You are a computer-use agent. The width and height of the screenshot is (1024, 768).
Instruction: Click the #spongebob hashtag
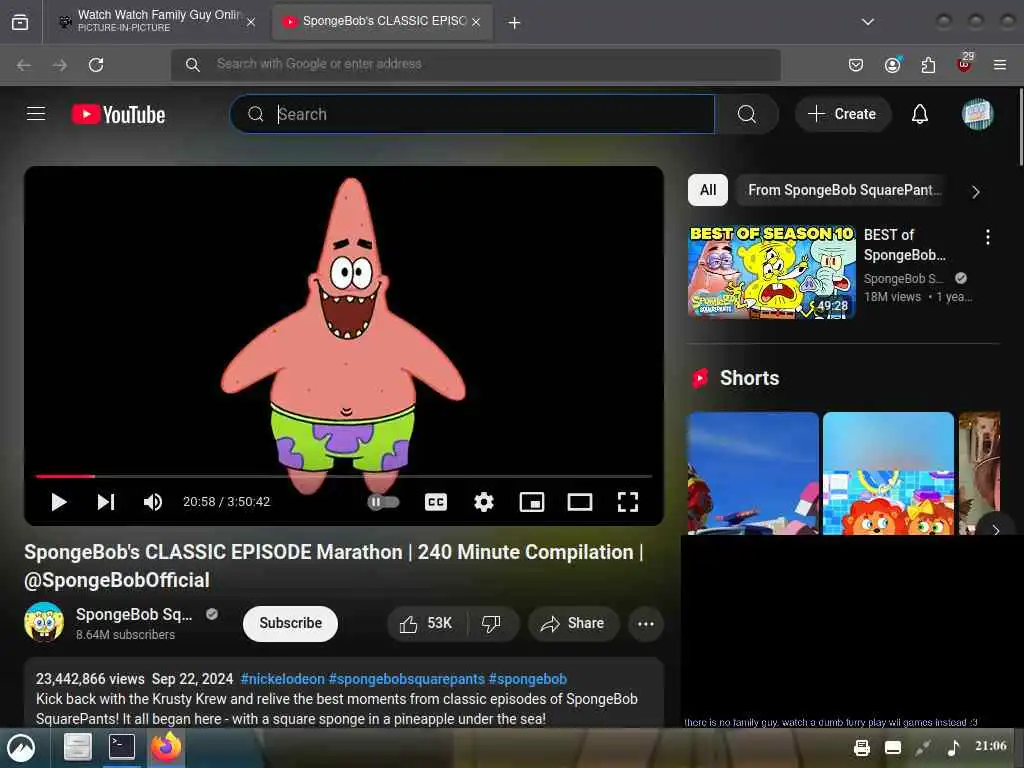tap(528, 679)
